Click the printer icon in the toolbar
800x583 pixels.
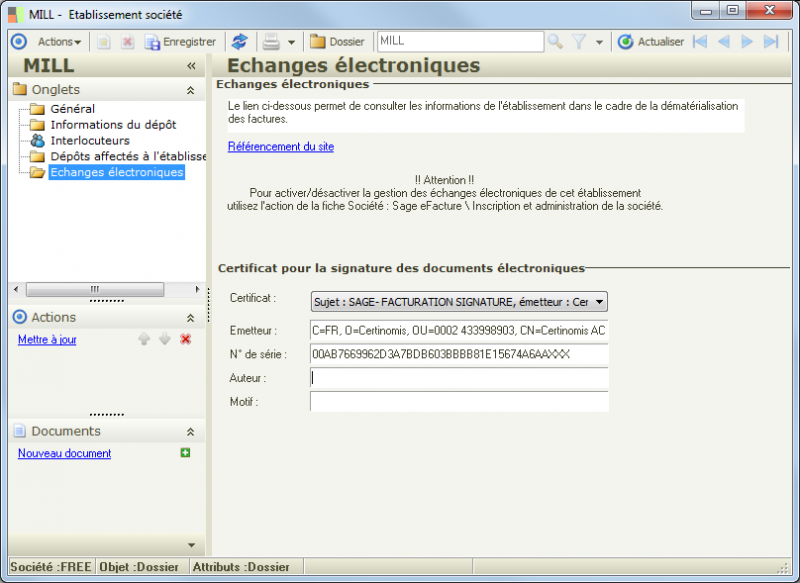pyautogui.click(x=272, y=41)
